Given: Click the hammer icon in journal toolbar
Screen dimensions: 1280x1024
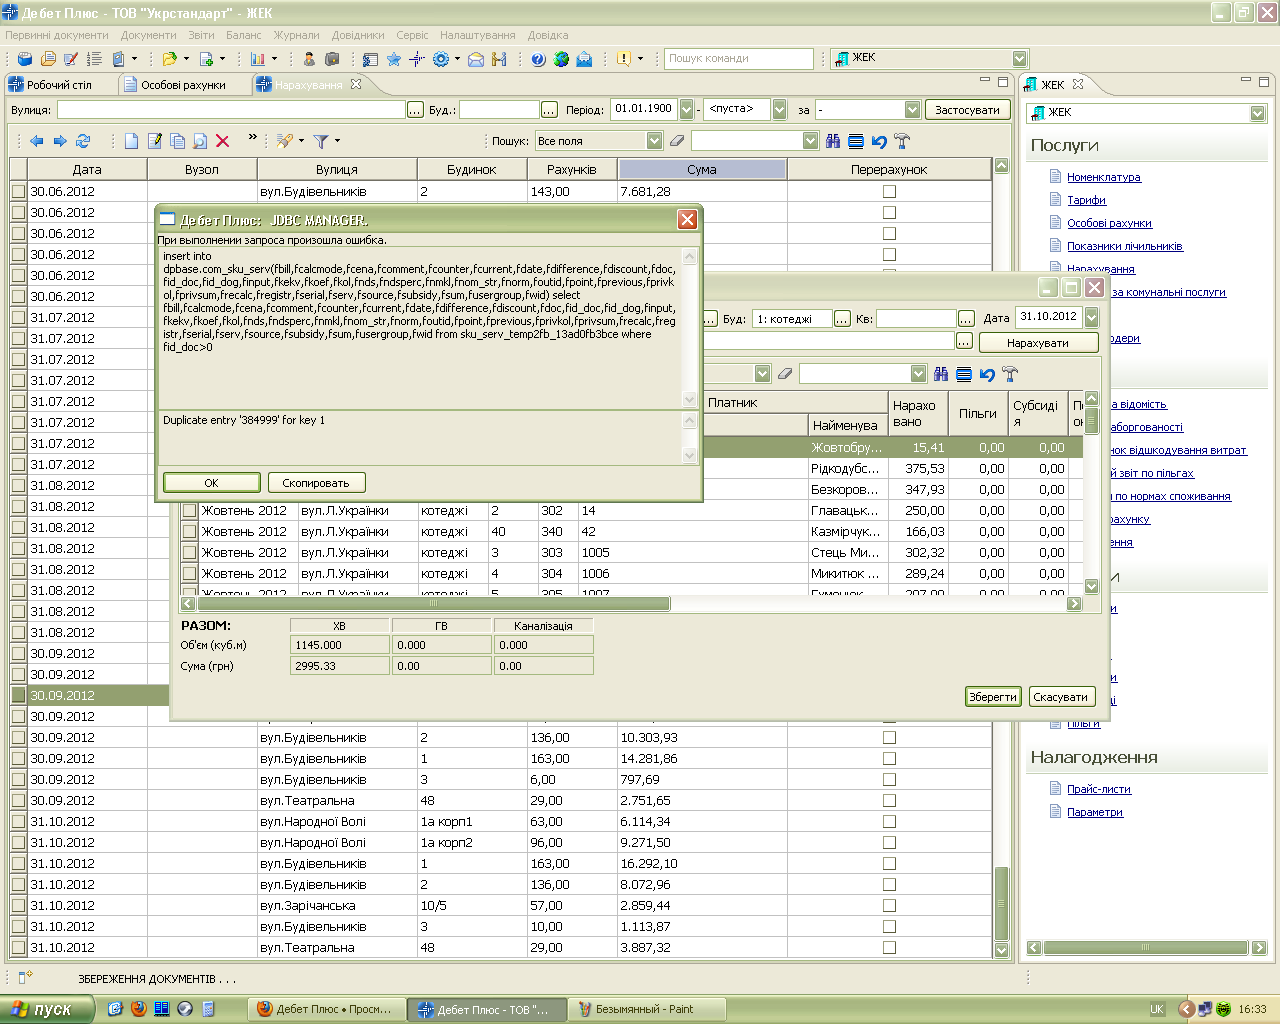Looking at the screenshot, I should (x=902, y=141).
